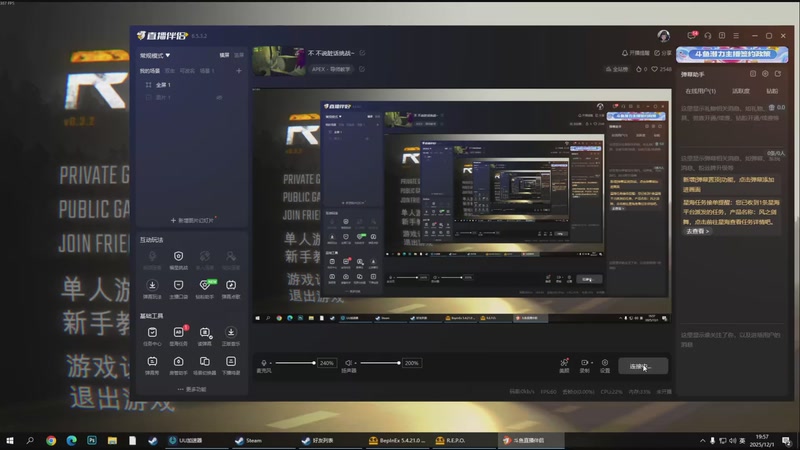Viewport: 800px width, 450px height.
Task: Expand 更多功能 at panel bottom
Action: coord(192,389)
